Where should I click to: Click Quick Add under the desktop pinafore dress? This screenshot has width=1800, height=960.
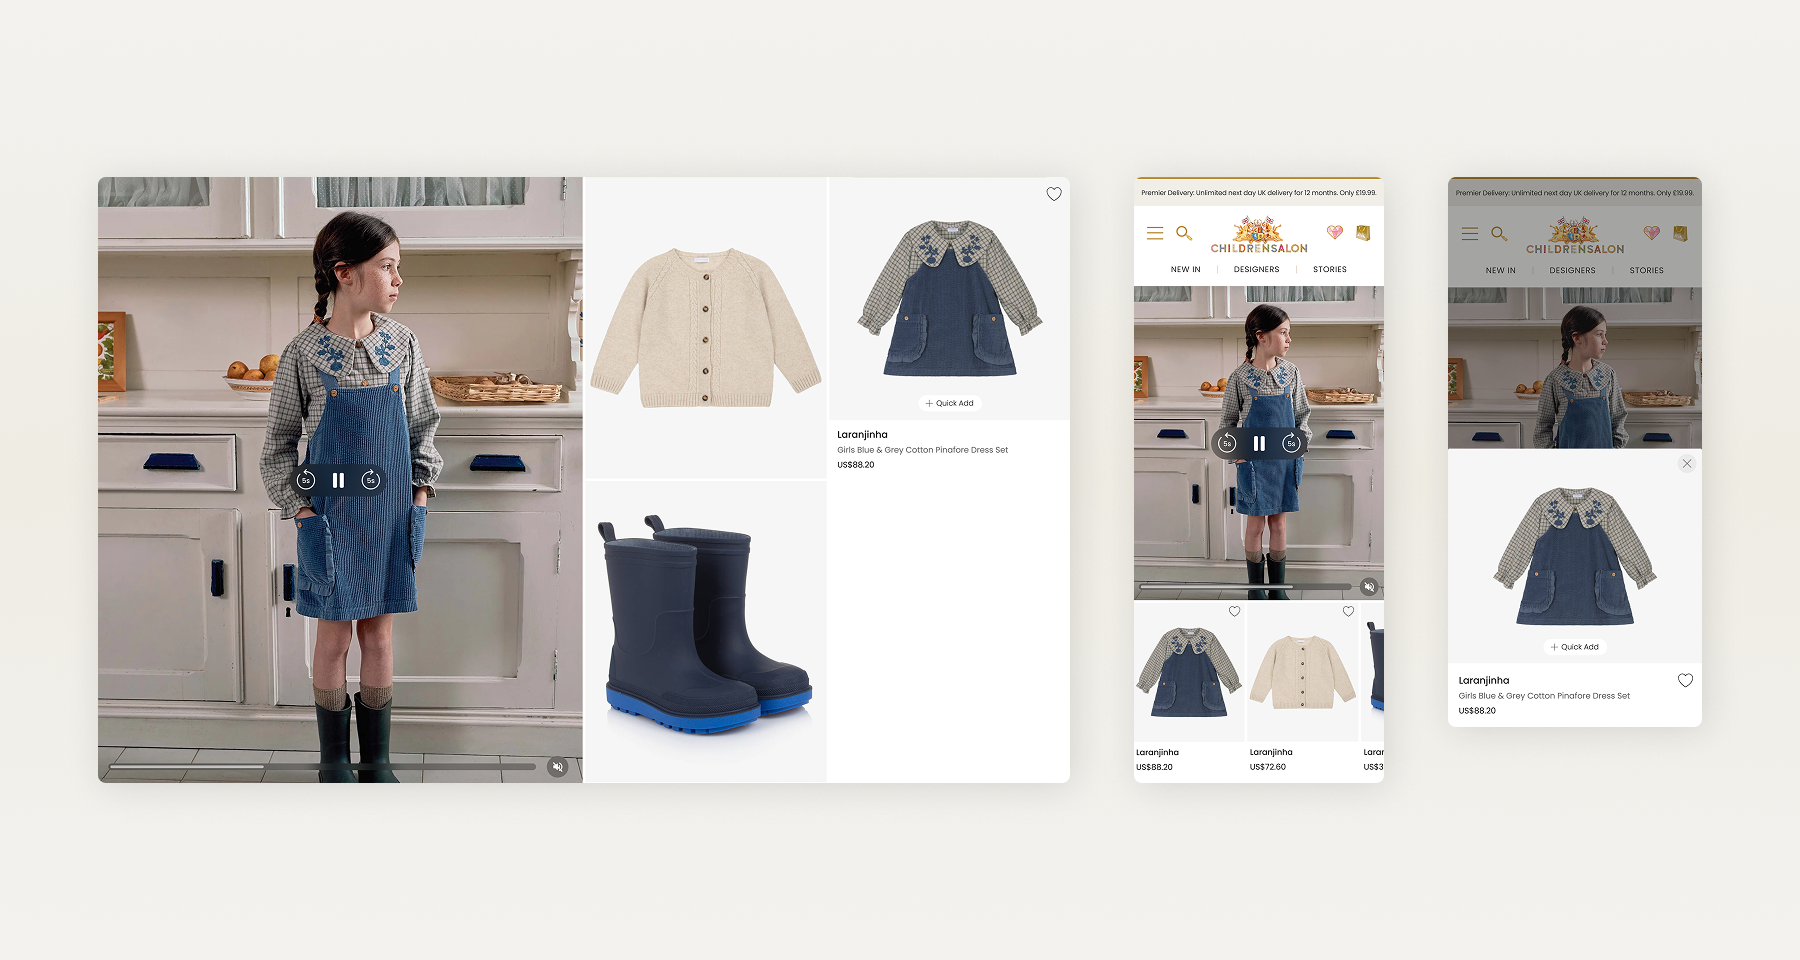(x=950, y=403)
